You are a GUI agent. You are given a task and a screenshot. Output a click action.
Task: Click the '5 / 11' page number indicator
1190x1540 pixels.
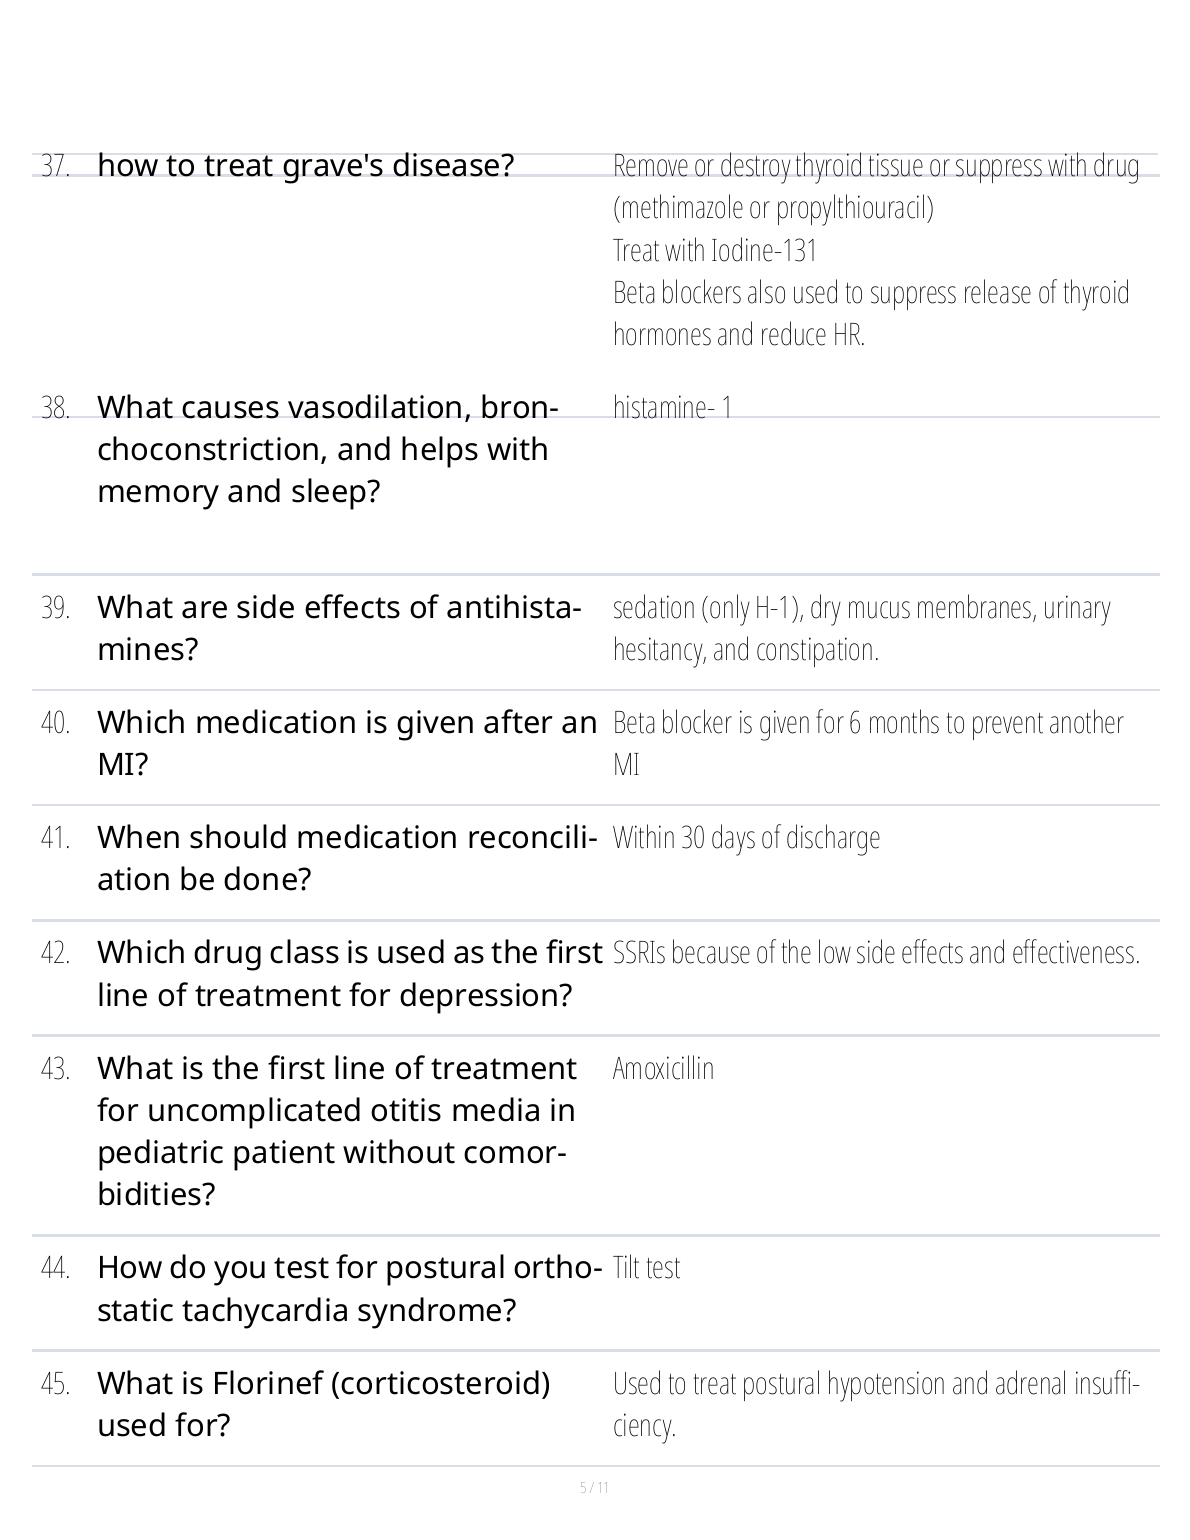(x=595, y=1488)
